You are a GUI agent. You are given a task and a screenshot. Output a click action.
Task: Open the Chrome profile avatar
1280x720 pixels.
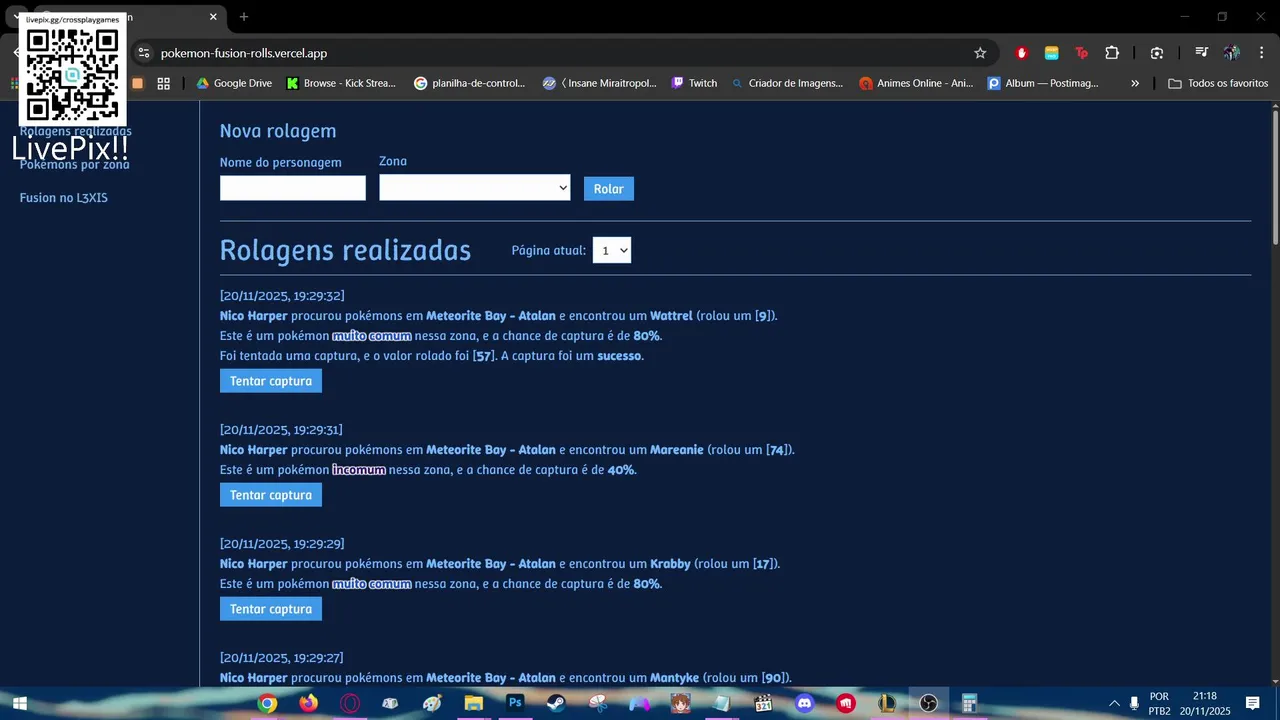point(1232,53)
